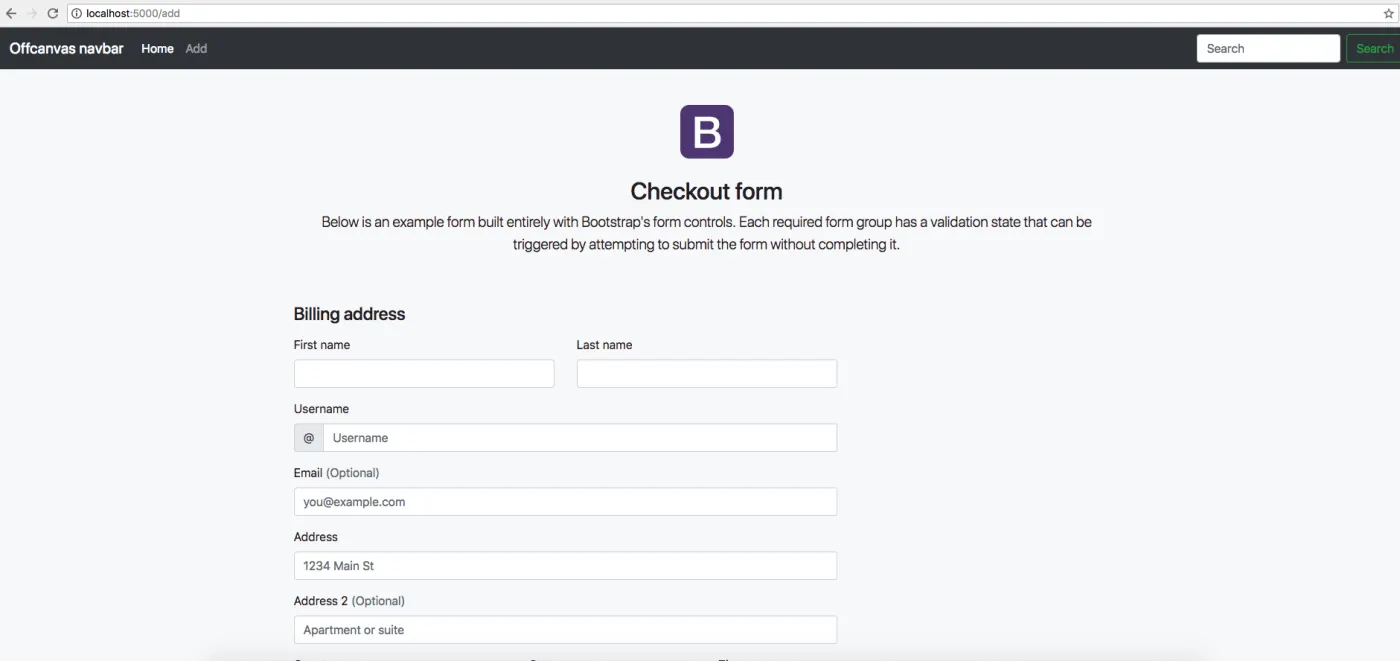This screenshot has width=1400, height=661.
Task: Click the Checkout form heading
Action: coord(706,191)
